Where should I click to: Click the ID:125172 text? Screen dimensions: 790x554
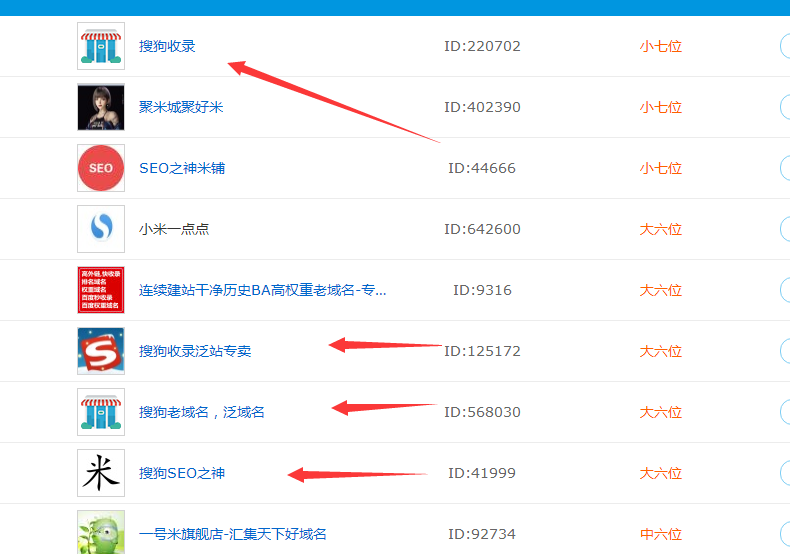click(482, 351)
